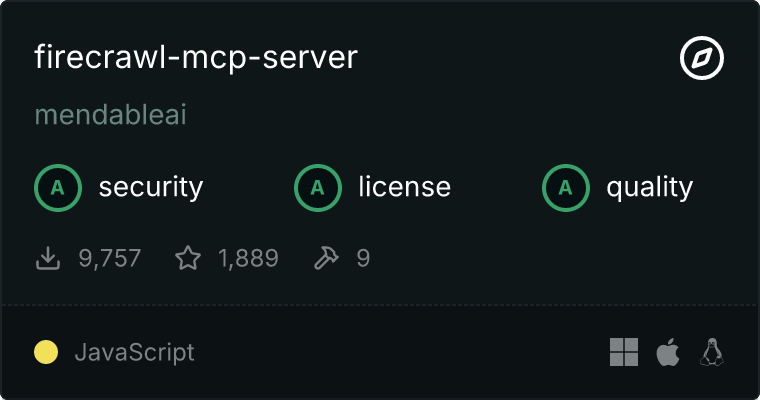This screenshot has width=760, height=400.
Task: Click the security label text
Action: point(151,188)
